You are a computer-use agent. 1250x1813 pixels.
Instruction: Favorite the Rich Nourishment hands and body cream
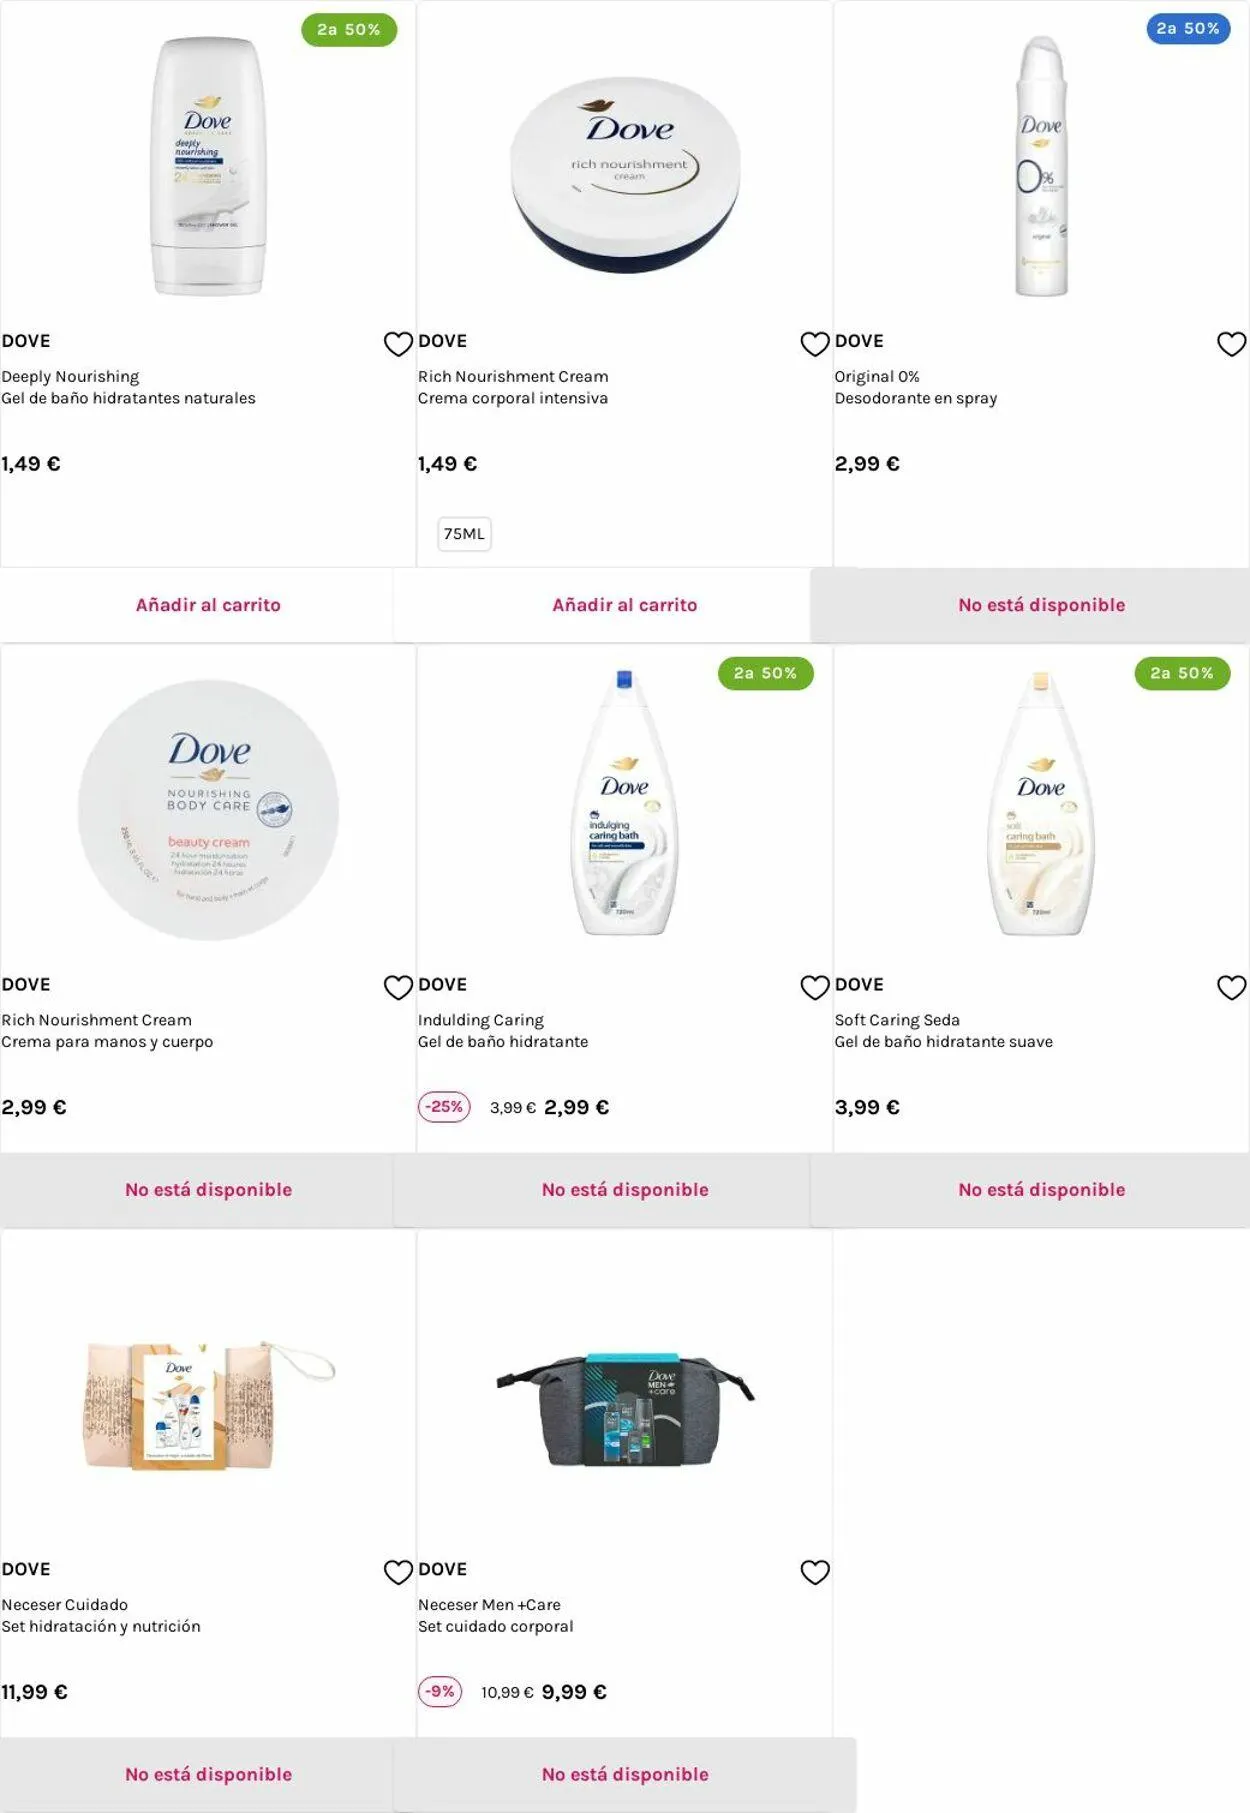398,988
